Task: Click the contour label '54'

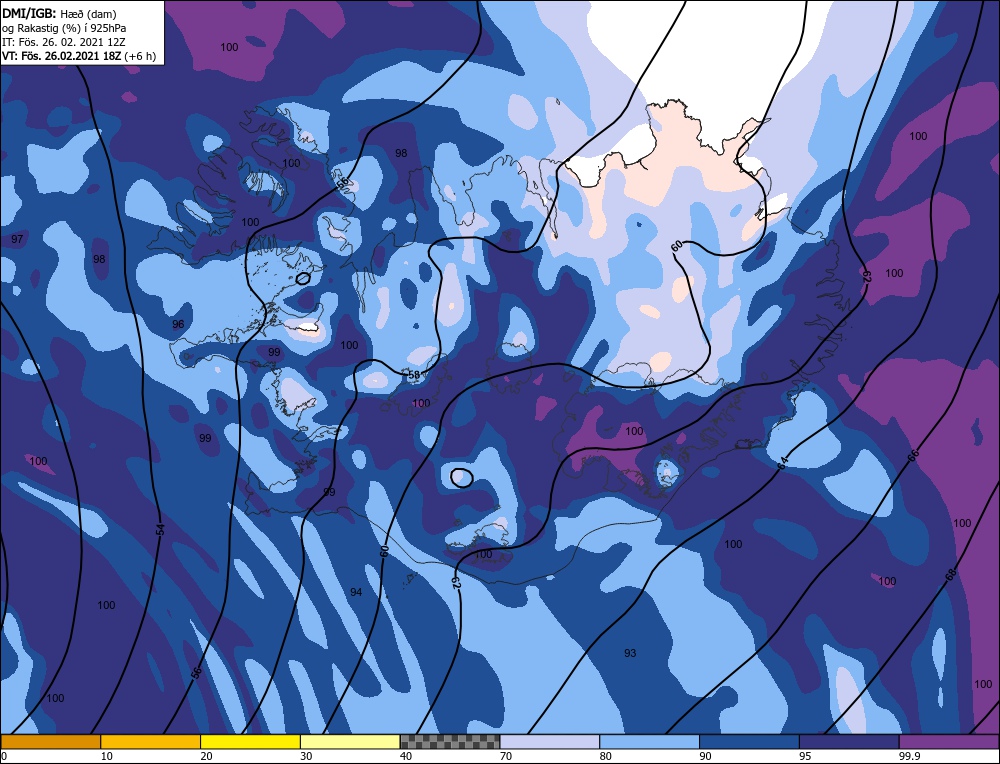Action: coord(161,529)
